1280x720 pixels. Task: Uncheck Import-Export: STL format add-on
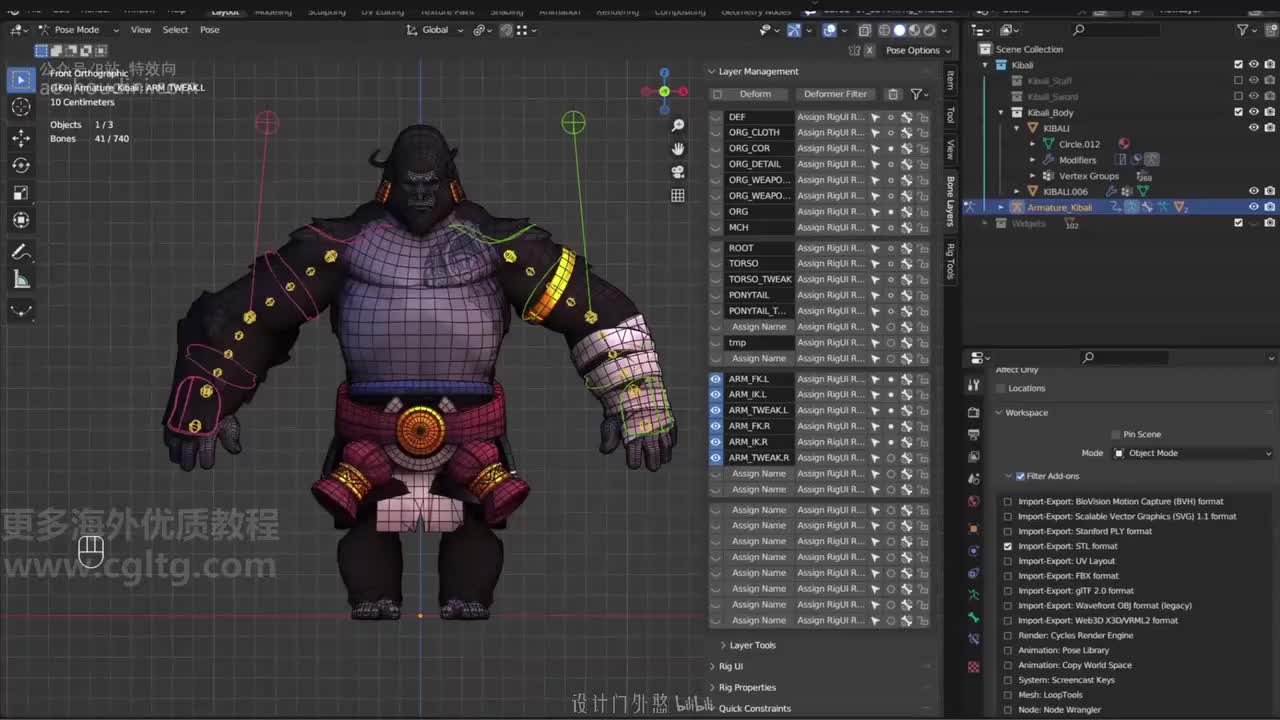coord(1008,546)
